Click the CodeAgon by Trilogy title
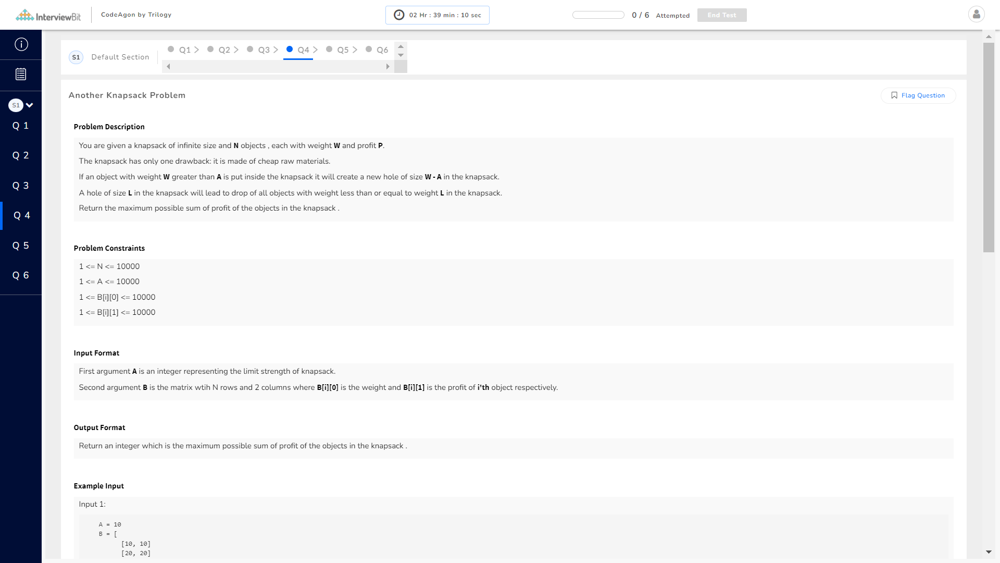Image resolution: width=1000 pixels, height=563 pixels. pos(136,15)
